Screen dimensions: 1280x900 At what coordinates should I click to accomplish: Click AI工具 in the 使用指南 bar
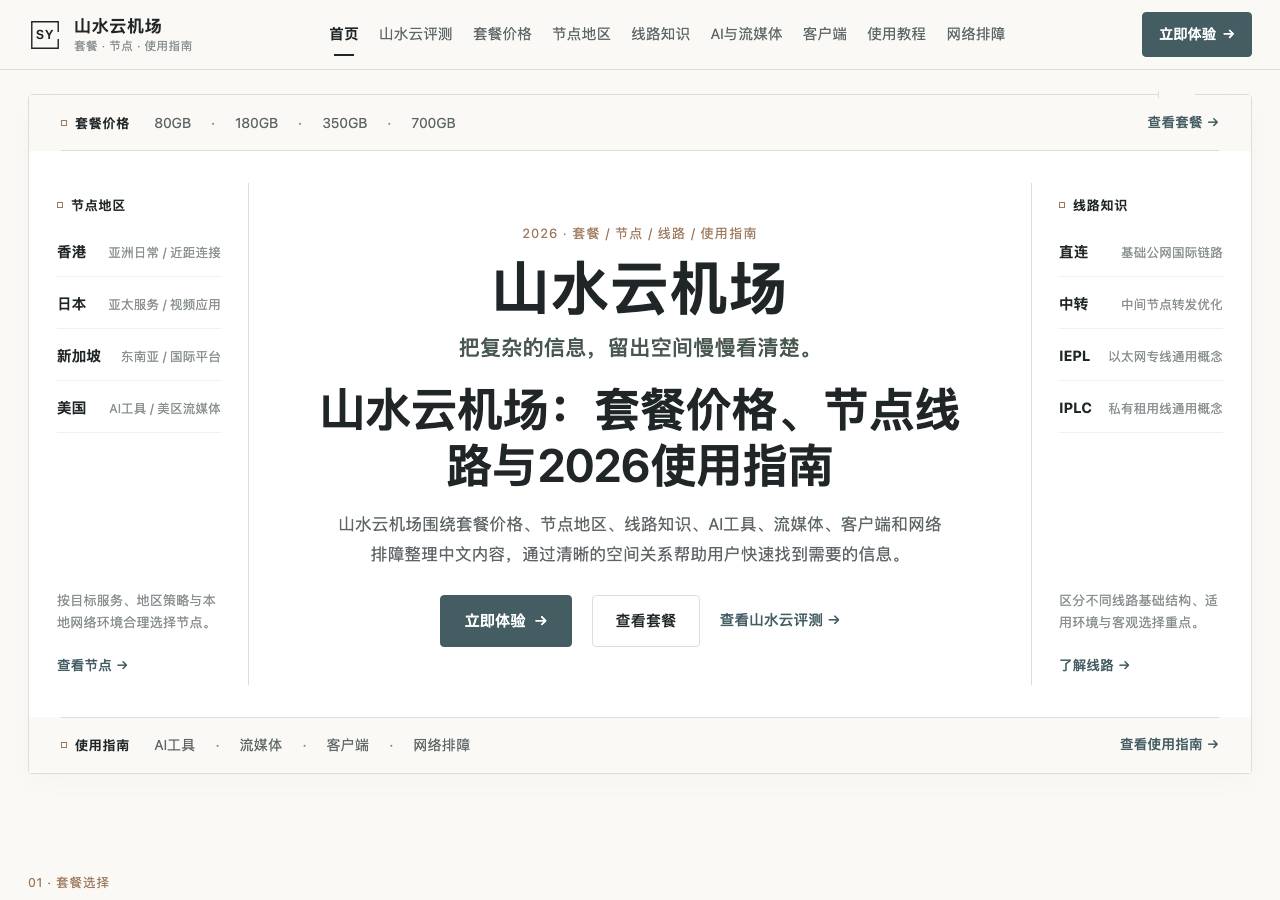point(175,745)
